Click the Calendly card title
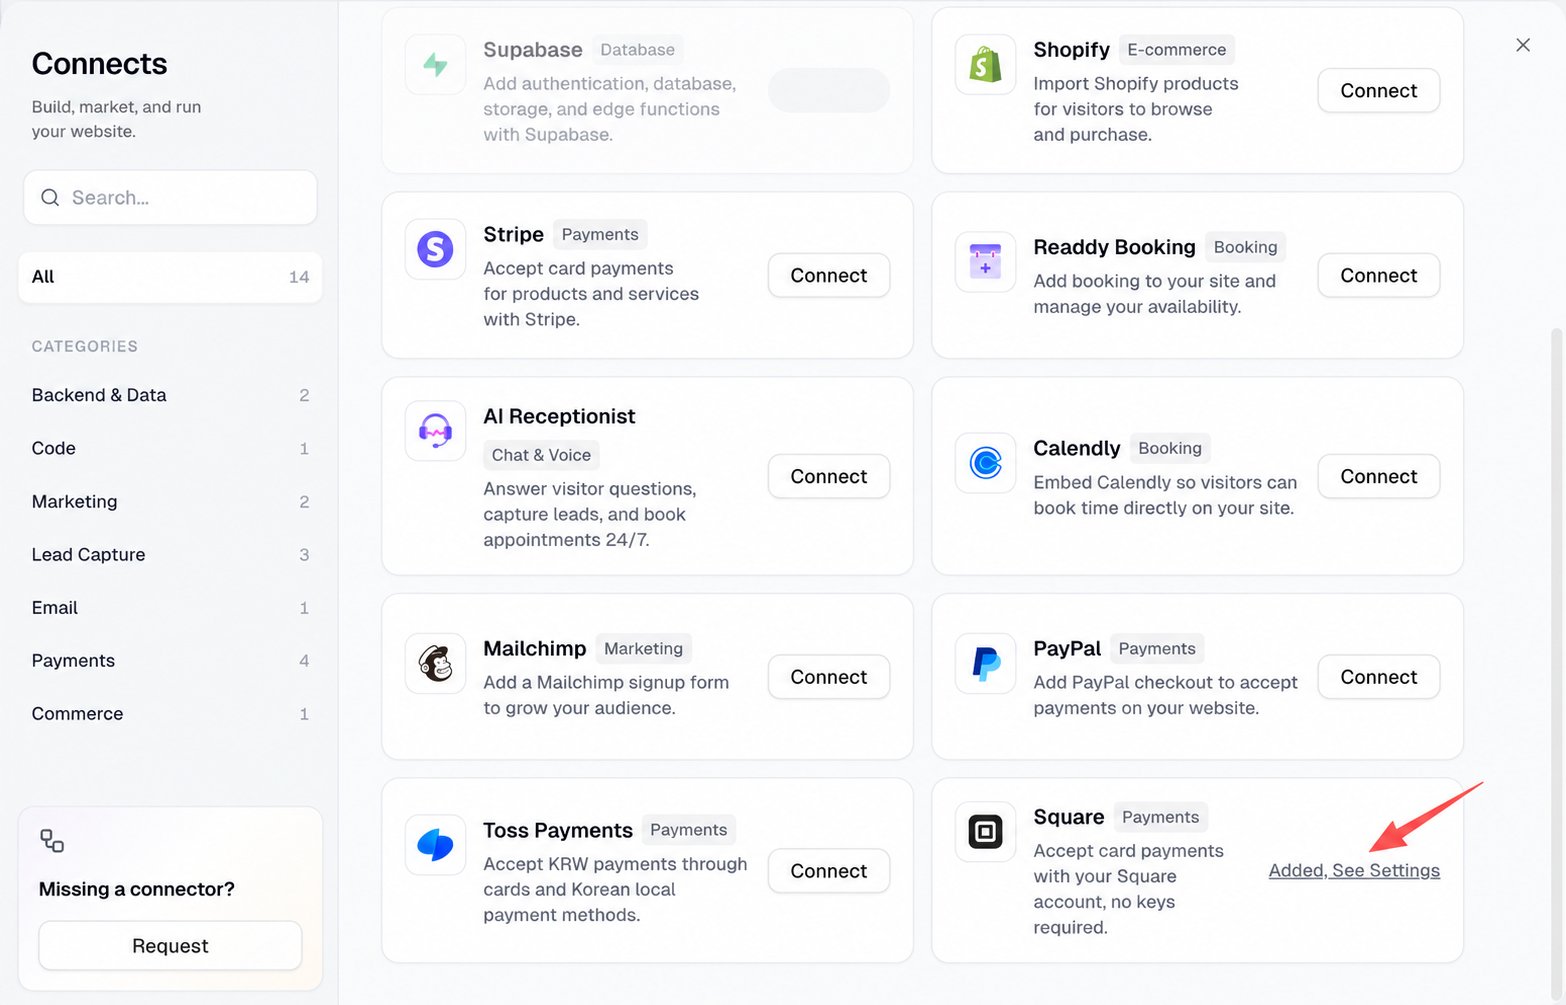The image size is (1566, 1005). click(x=1076, y=448)
